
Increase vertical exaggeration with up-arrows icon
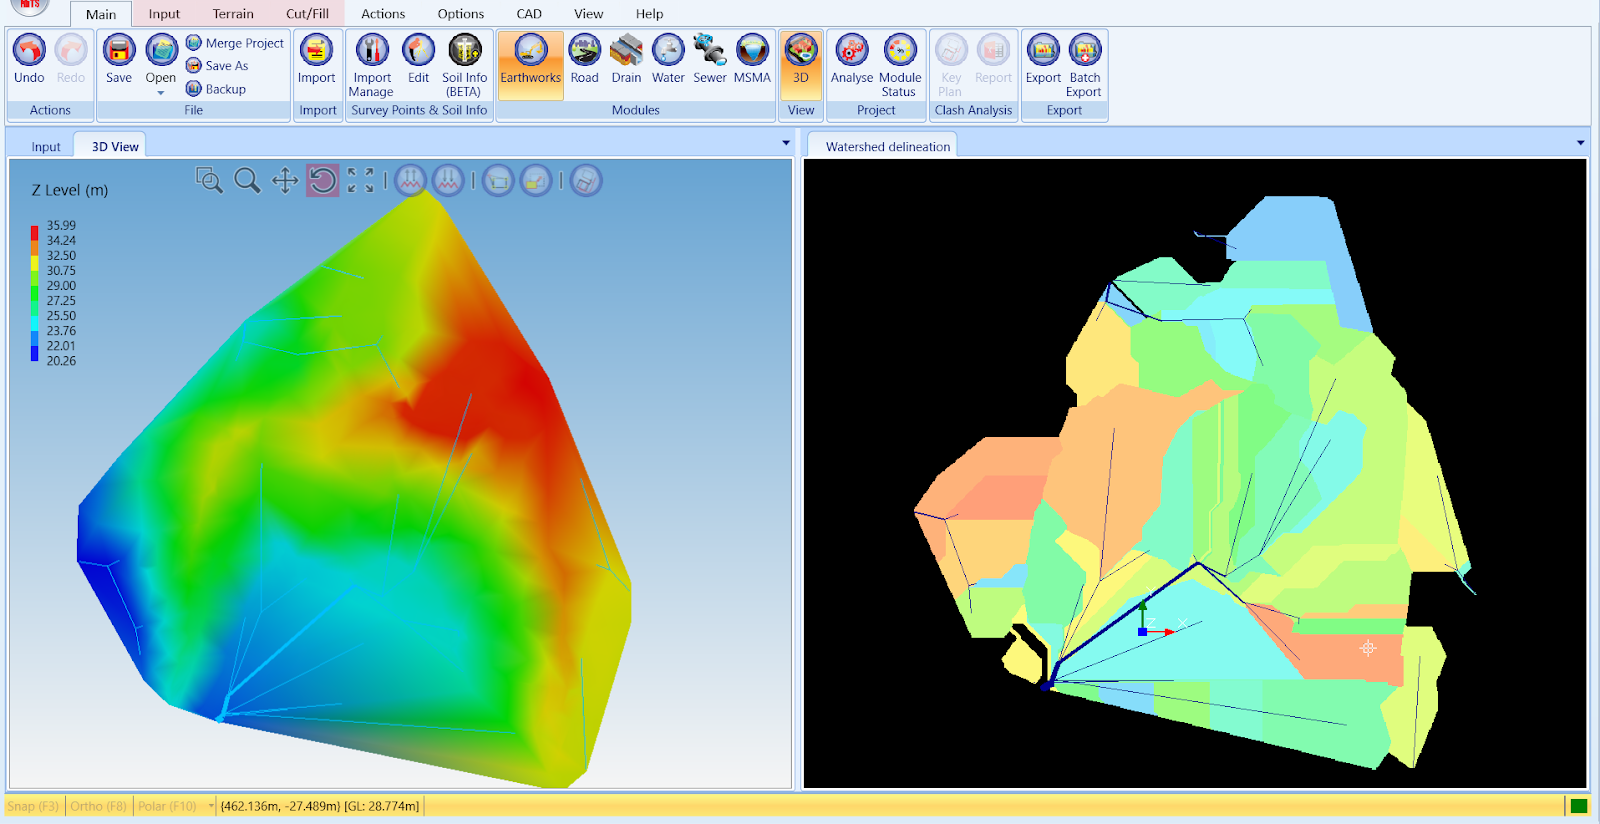pyautogui.click(x=410, y=181)
